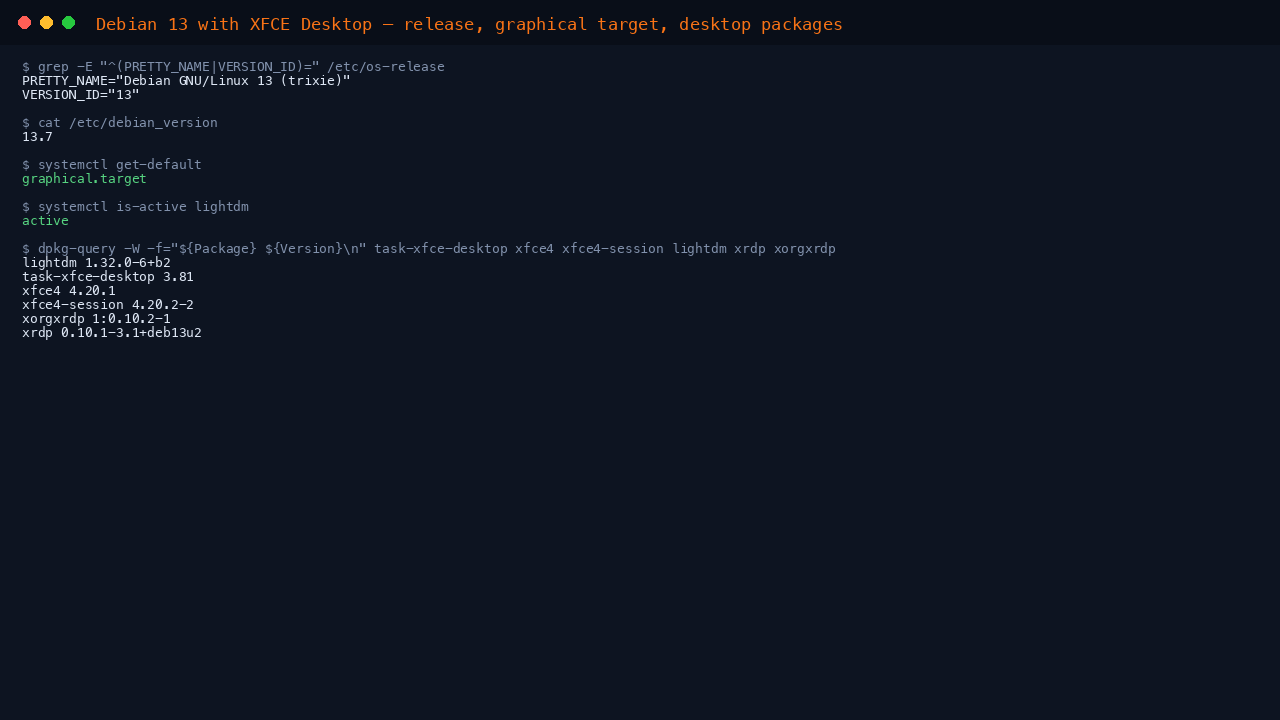Click the green graphical.target output
Screen dimensions: 1280x720
coord(84,179)
